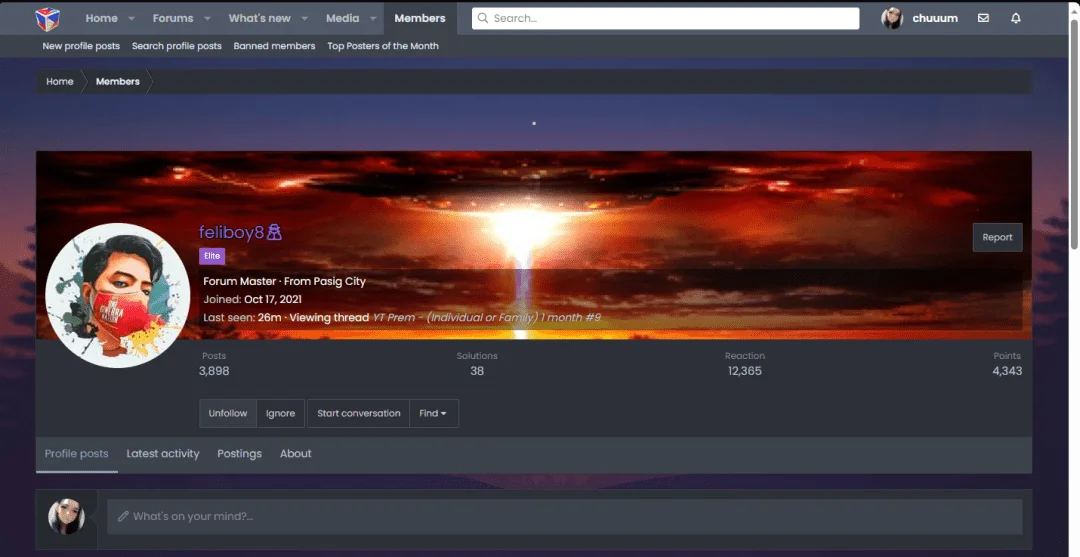The image size is (1080, 557).
Task: Open the YT Prem thread link
Action: [x=487, y=317]
